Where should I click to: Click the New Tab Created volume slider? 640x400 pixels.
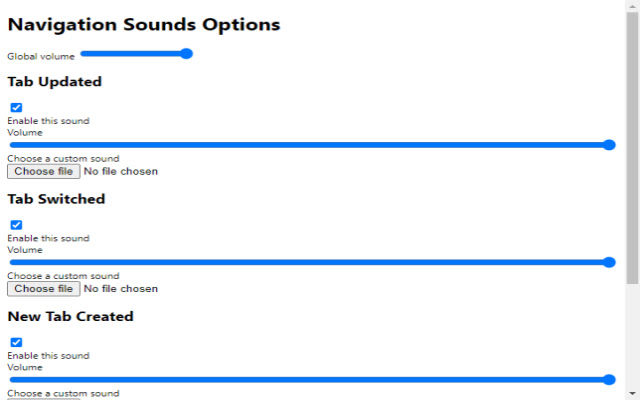[x=311, y=379]
